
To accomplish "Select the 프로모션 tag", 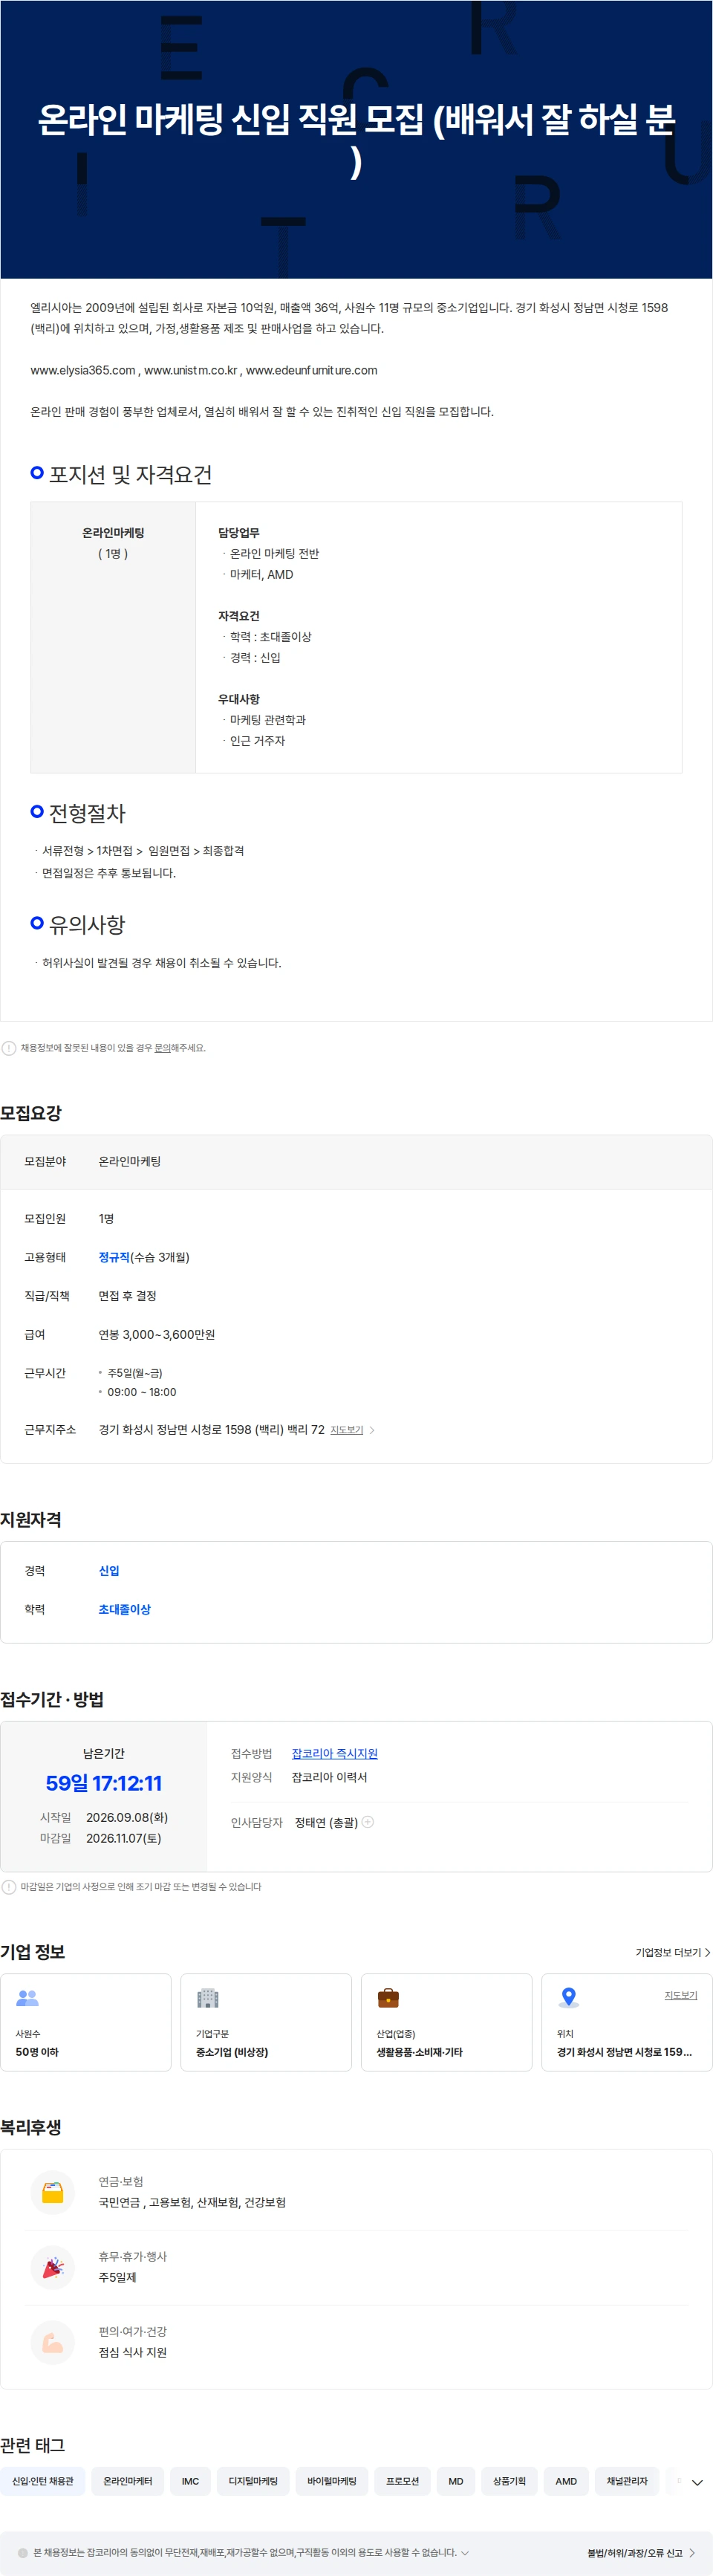I will pos(403,2481).
